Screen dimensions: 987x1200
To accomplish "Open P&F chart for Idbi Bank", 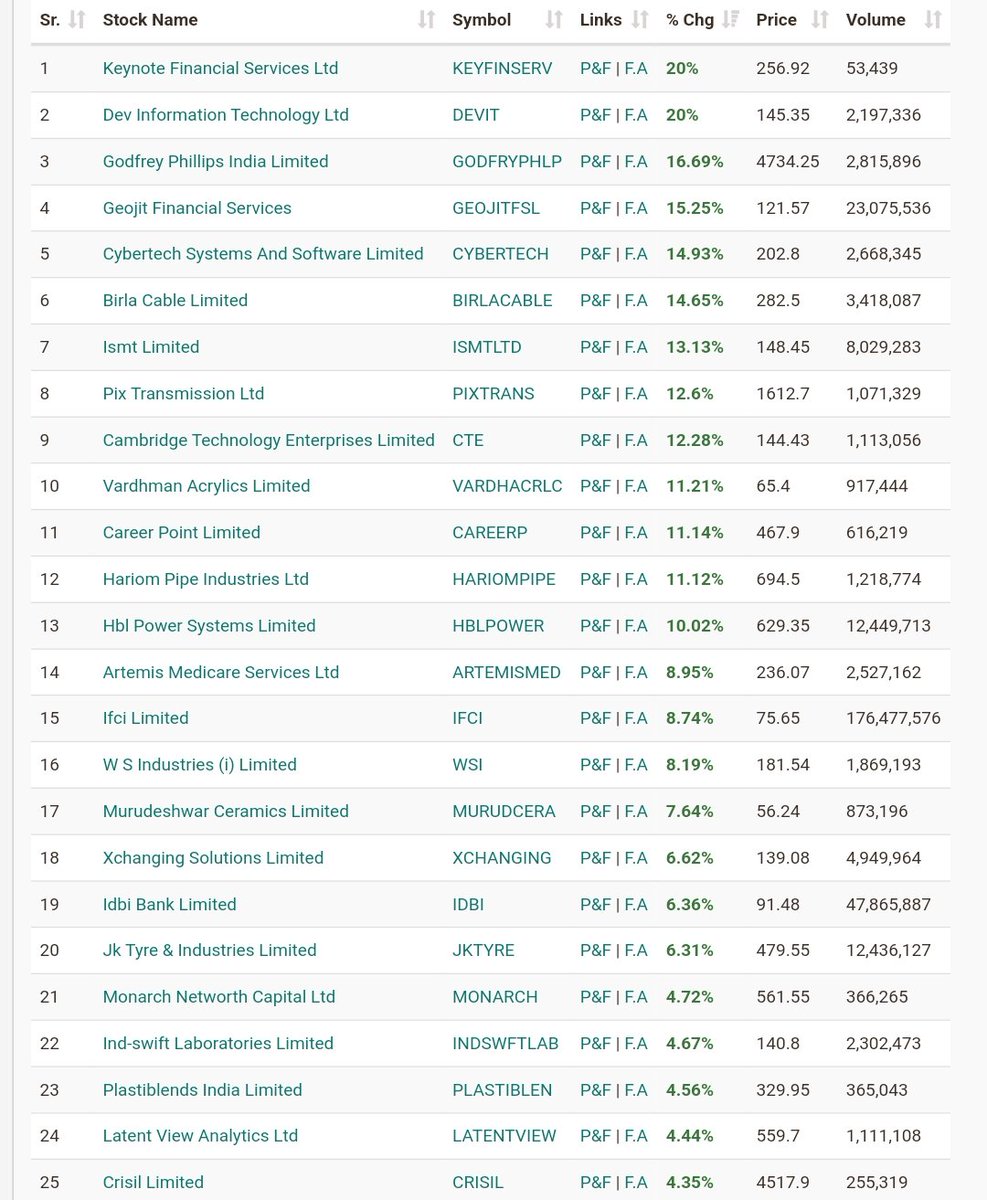I will [595, 904].
